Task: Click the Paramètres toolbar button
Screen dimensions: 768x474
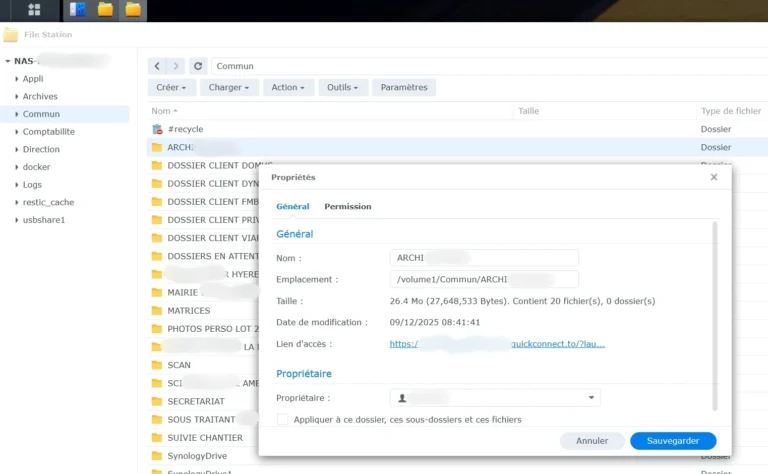Action: click(404, 87)
